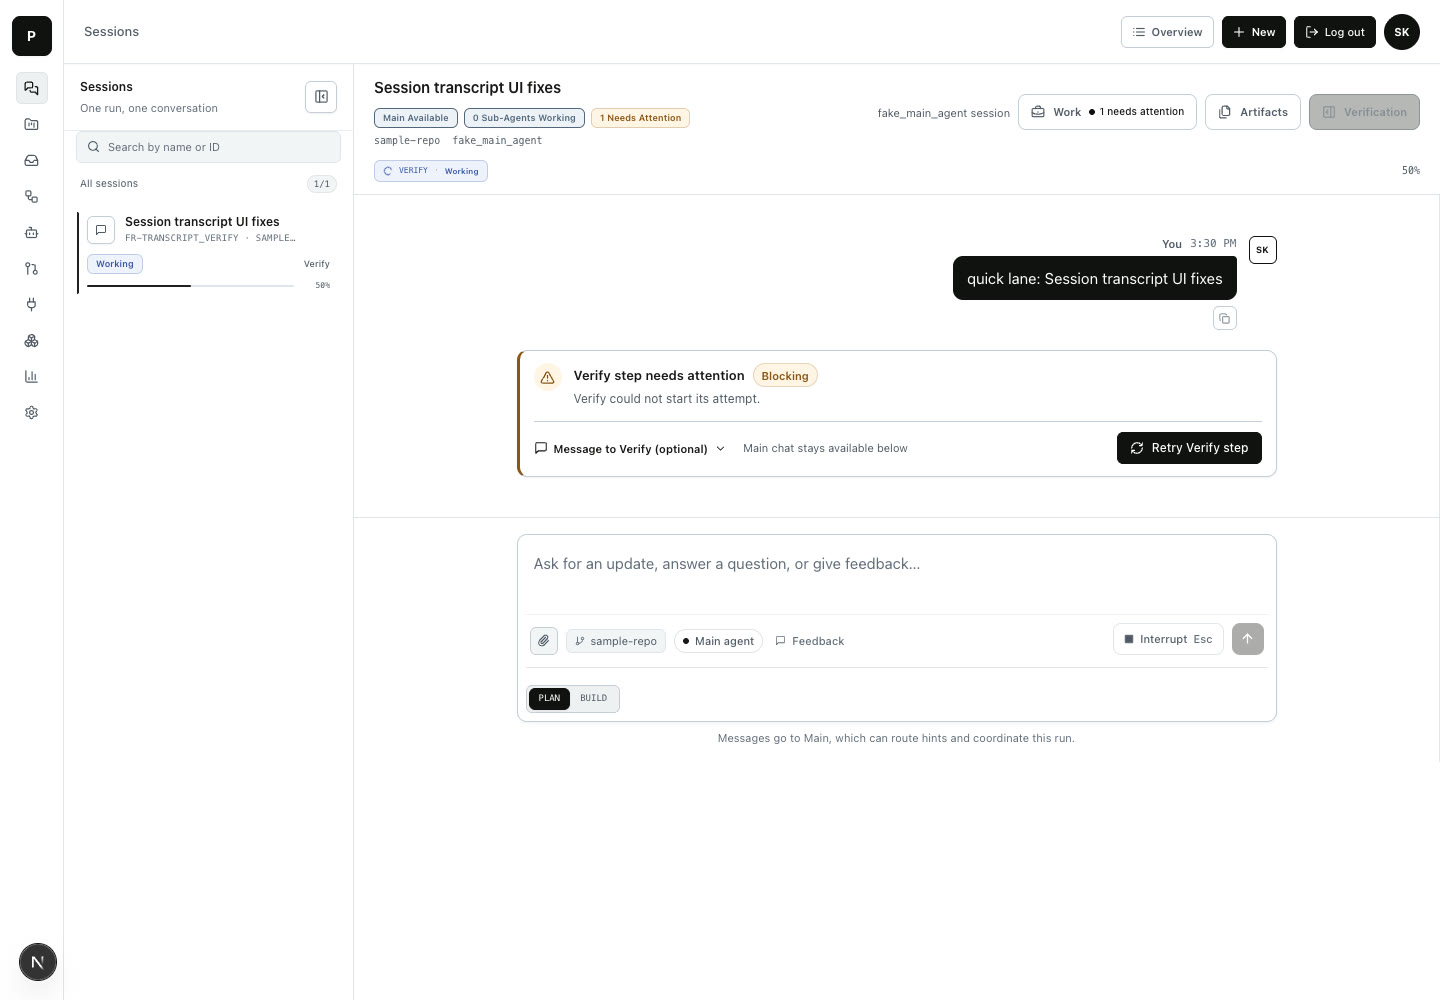Image resolution: width=1440 pixels, height=1000 pixels.
Task: Open the Sessions chat icon in sidebar
Action: pyautogui.click(x=32, y=88)
